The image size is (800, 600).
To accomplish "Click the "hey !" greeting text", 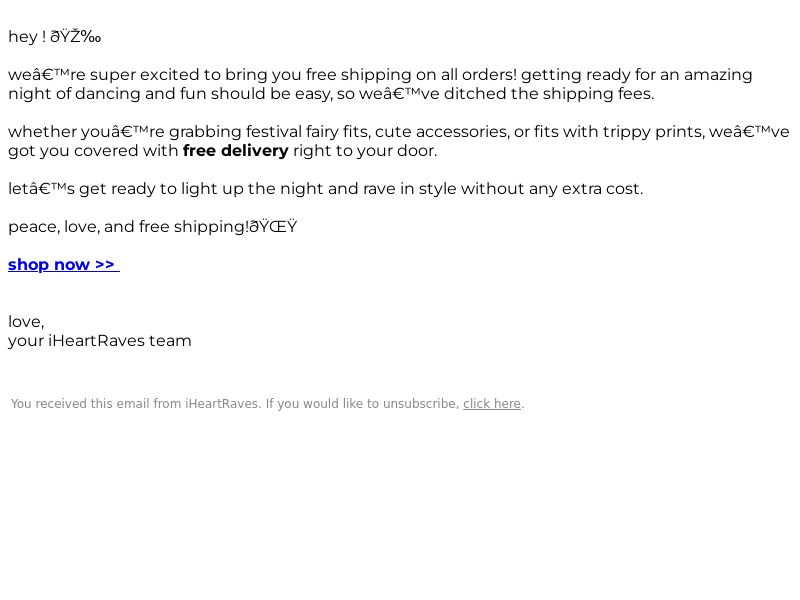I will pyautogui.click(x=27, y=37).
